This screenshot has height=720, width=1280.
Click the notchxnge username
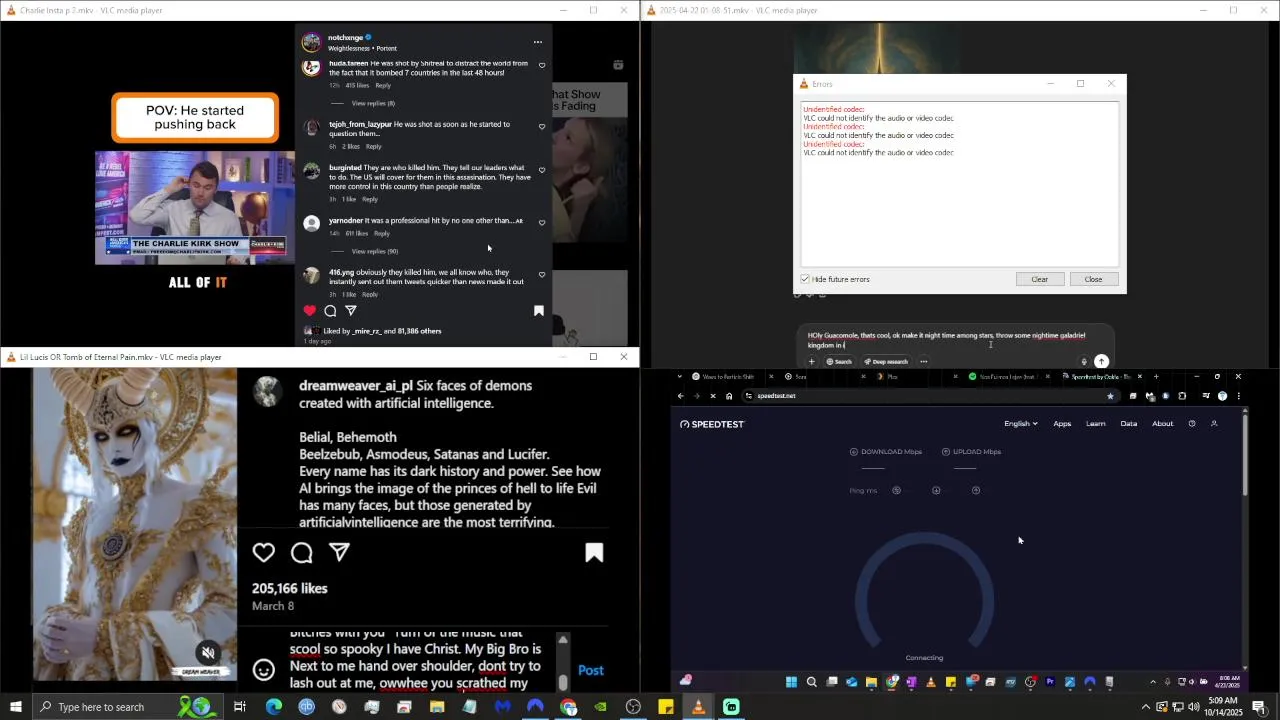click(345, 38)
